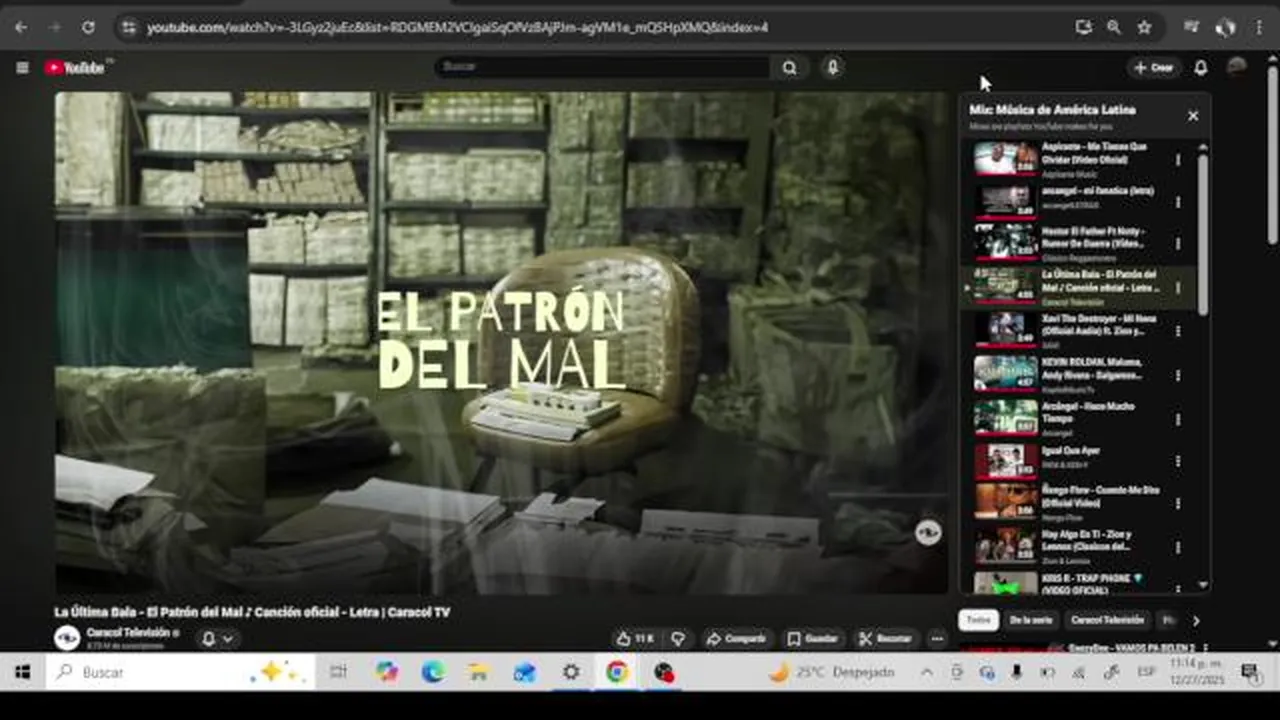Open the Chrome three-dot menu
Screen dimensions: 1280x720
[1259, 28]
